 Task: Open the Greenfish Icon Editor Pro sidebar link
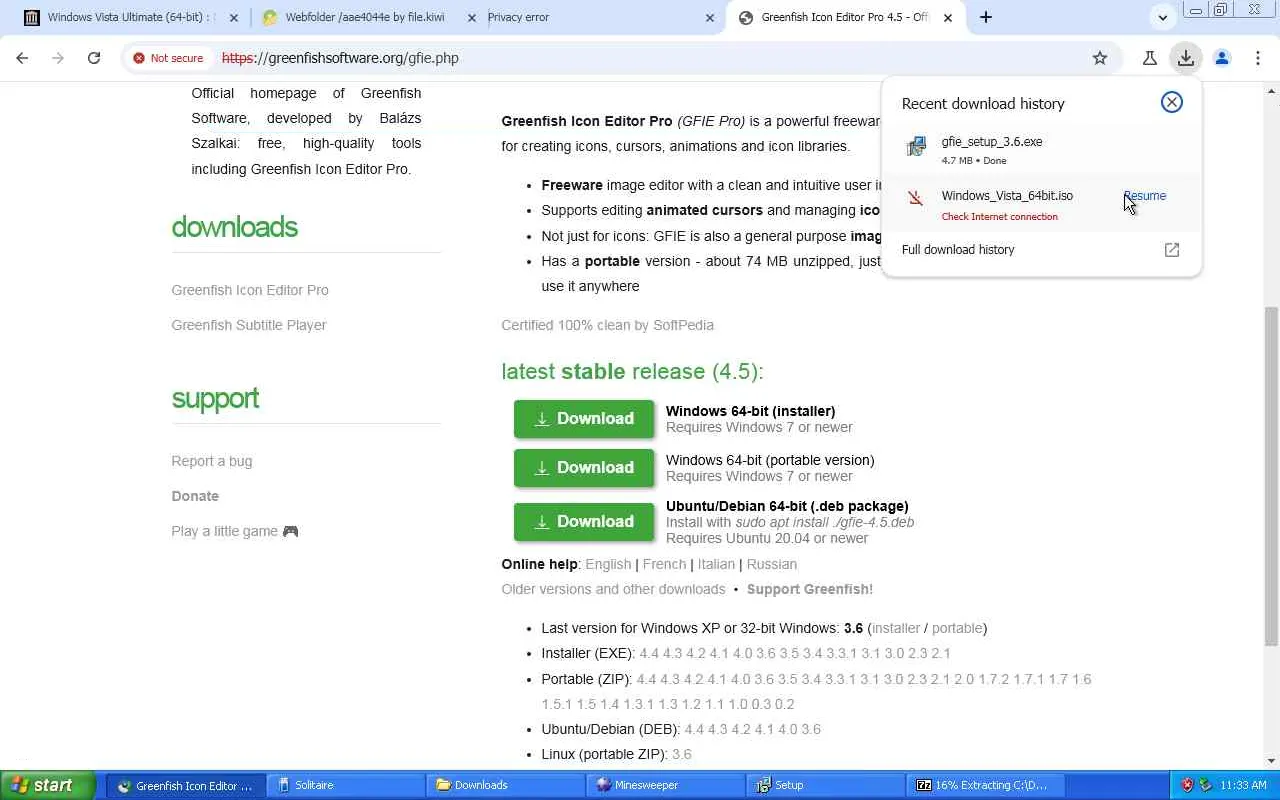pyautogui.click(x=250, y=290)
